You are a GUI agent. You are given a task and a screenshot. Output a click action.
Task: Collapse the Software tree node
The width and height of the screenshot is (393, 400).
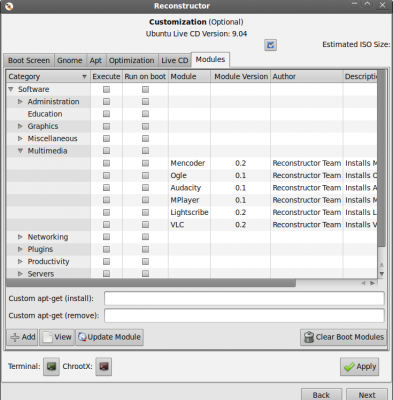[x=11, y=89]
